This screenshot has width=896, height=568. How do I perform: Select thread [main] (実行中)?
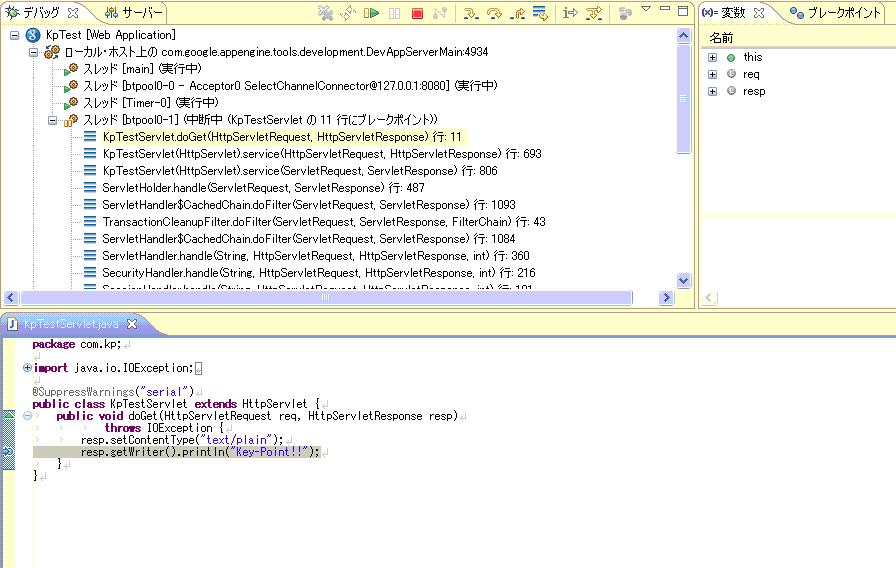pyautogui.click(x=142, y=69)
